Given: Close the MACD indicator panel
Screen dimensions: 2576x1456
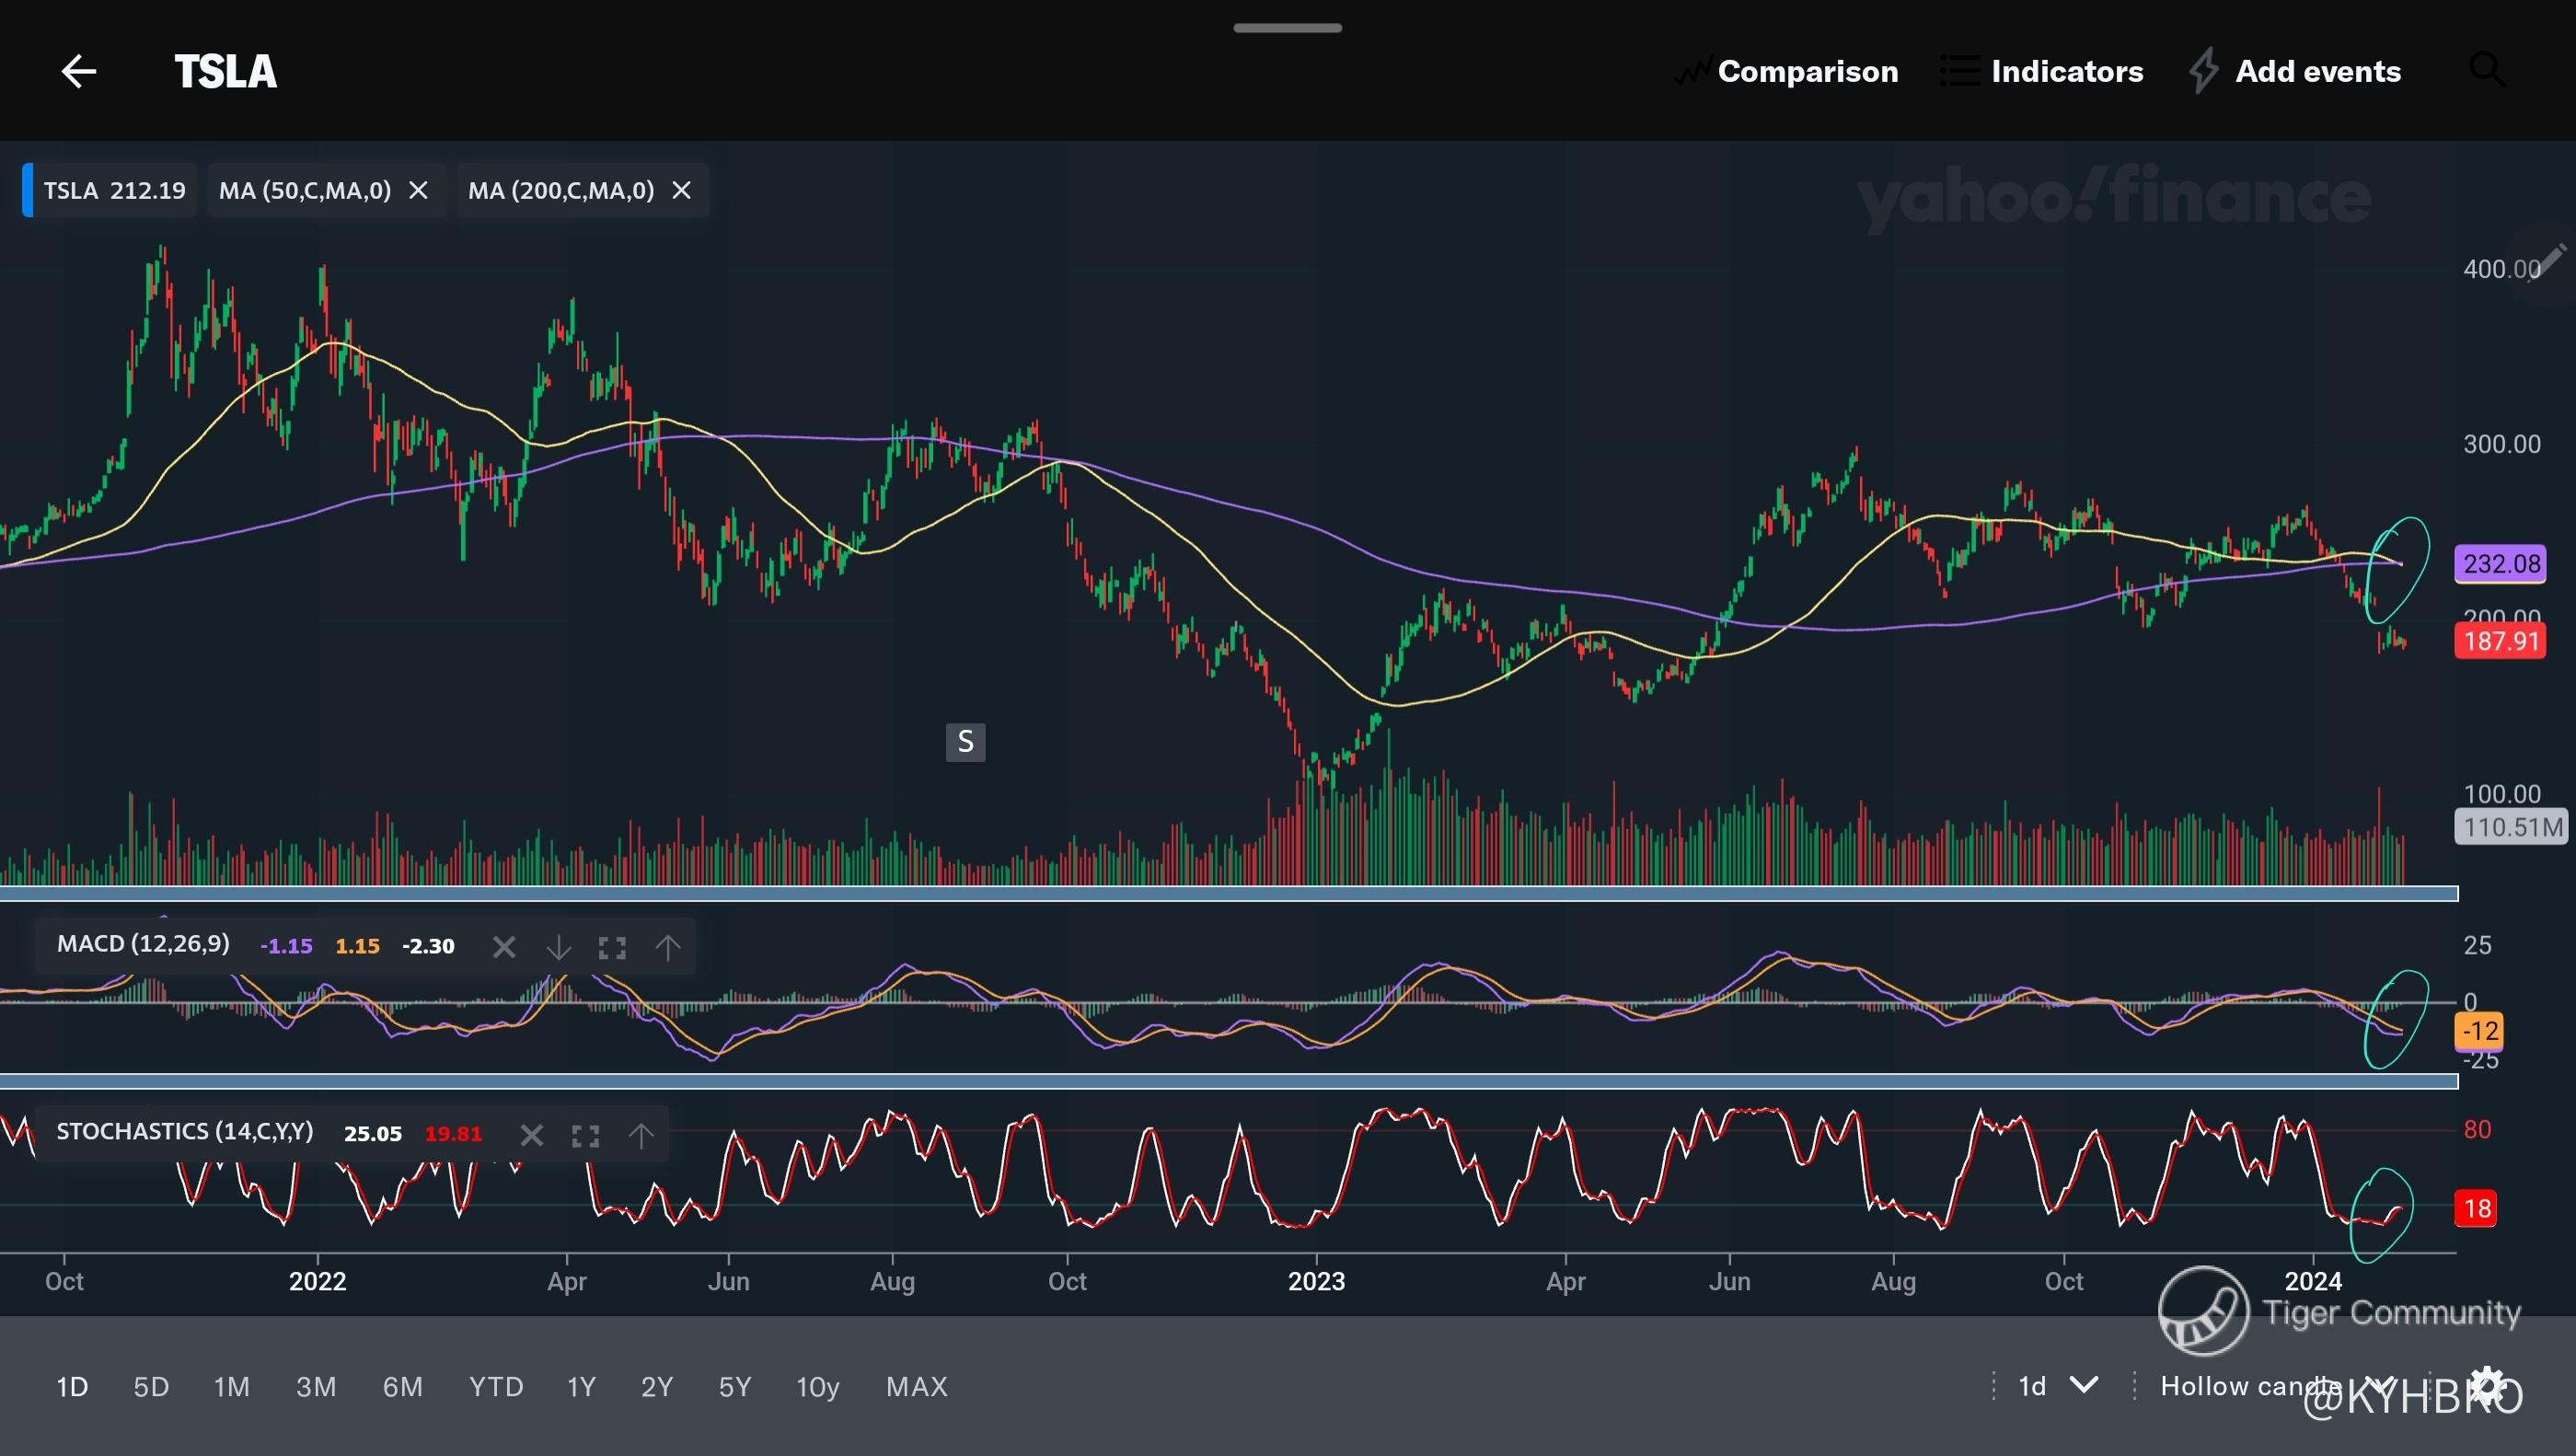Looking at the screenshot, I should (504, 947).
